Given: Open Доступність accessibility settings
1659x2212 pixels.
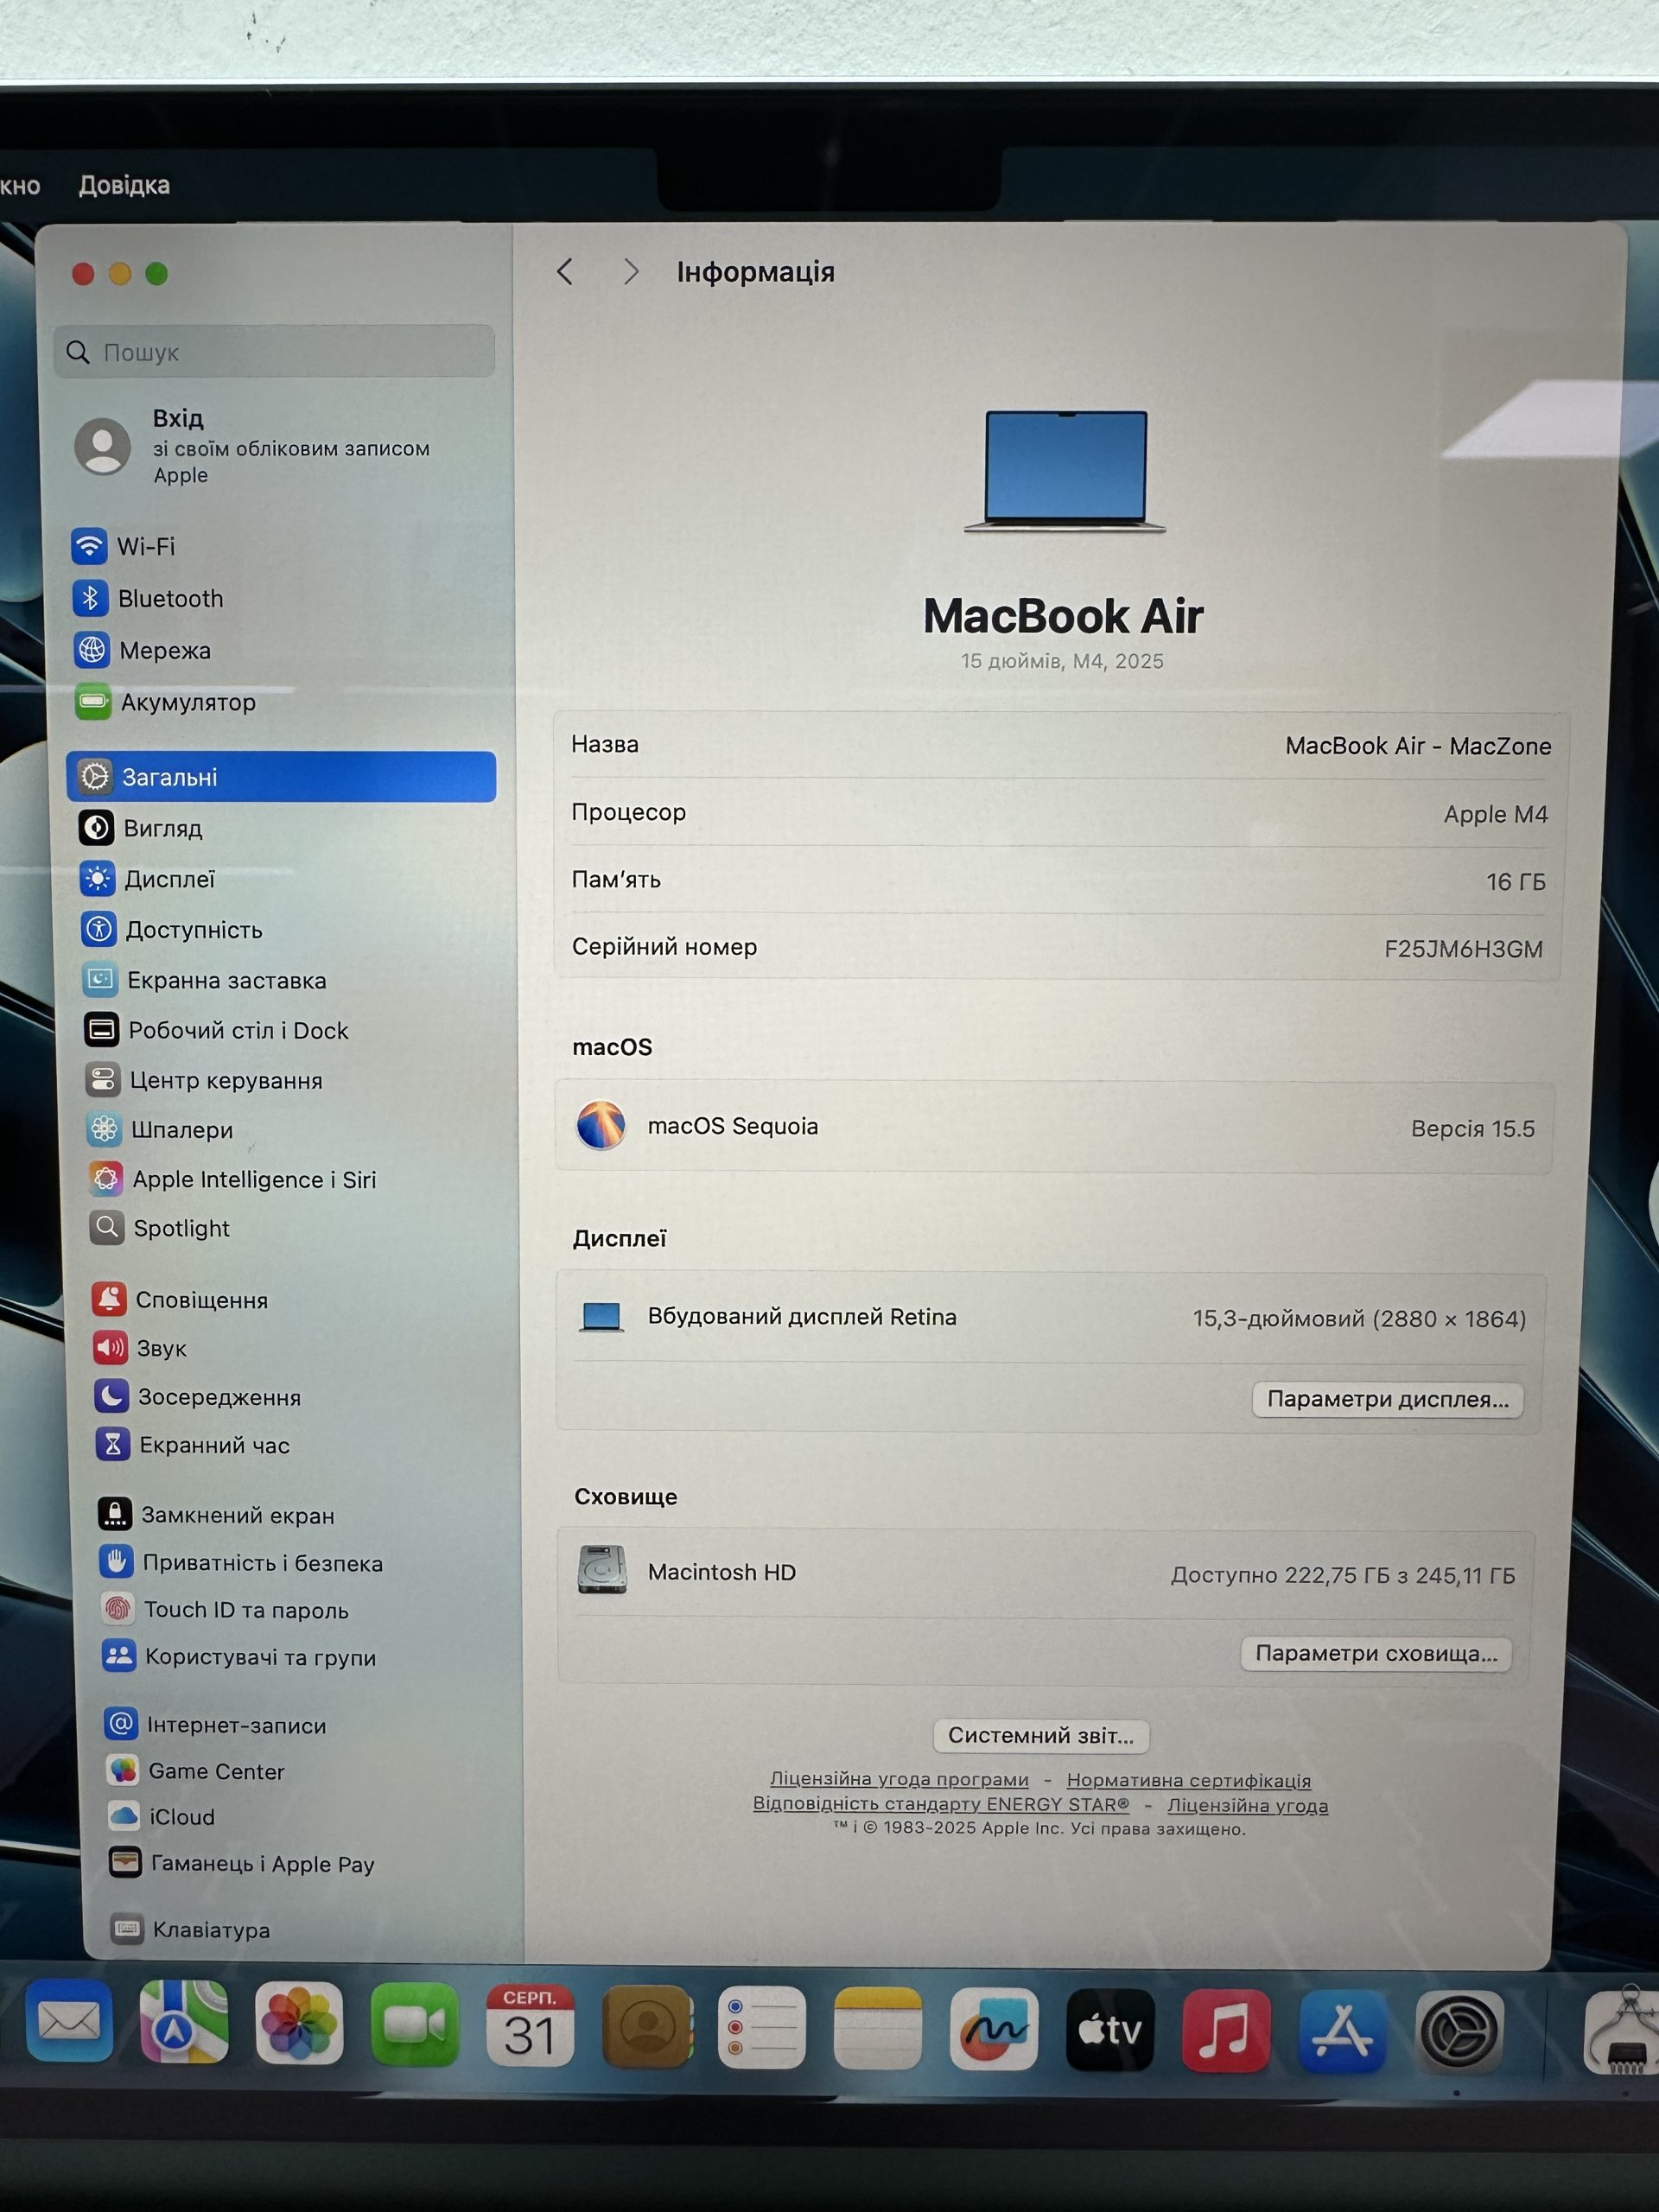Looking at the screenshot, I should [x=172, y=929].
